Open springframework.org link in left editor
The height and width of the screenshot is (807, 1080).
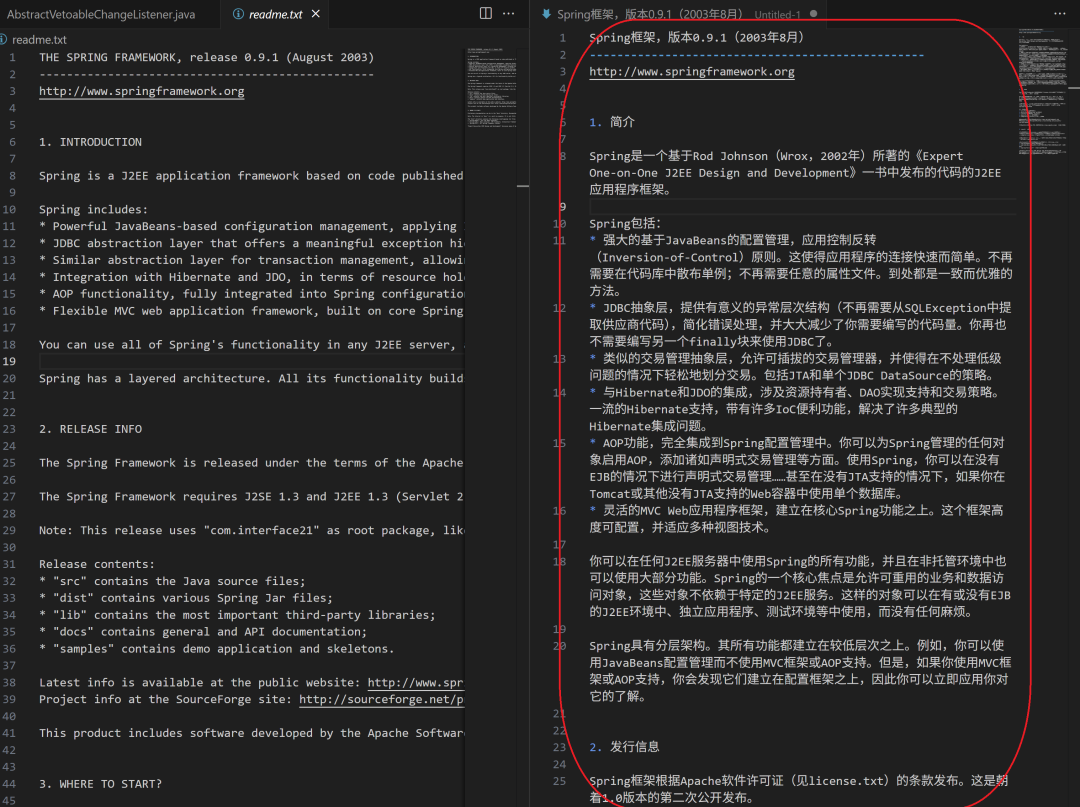pos(141,91)
